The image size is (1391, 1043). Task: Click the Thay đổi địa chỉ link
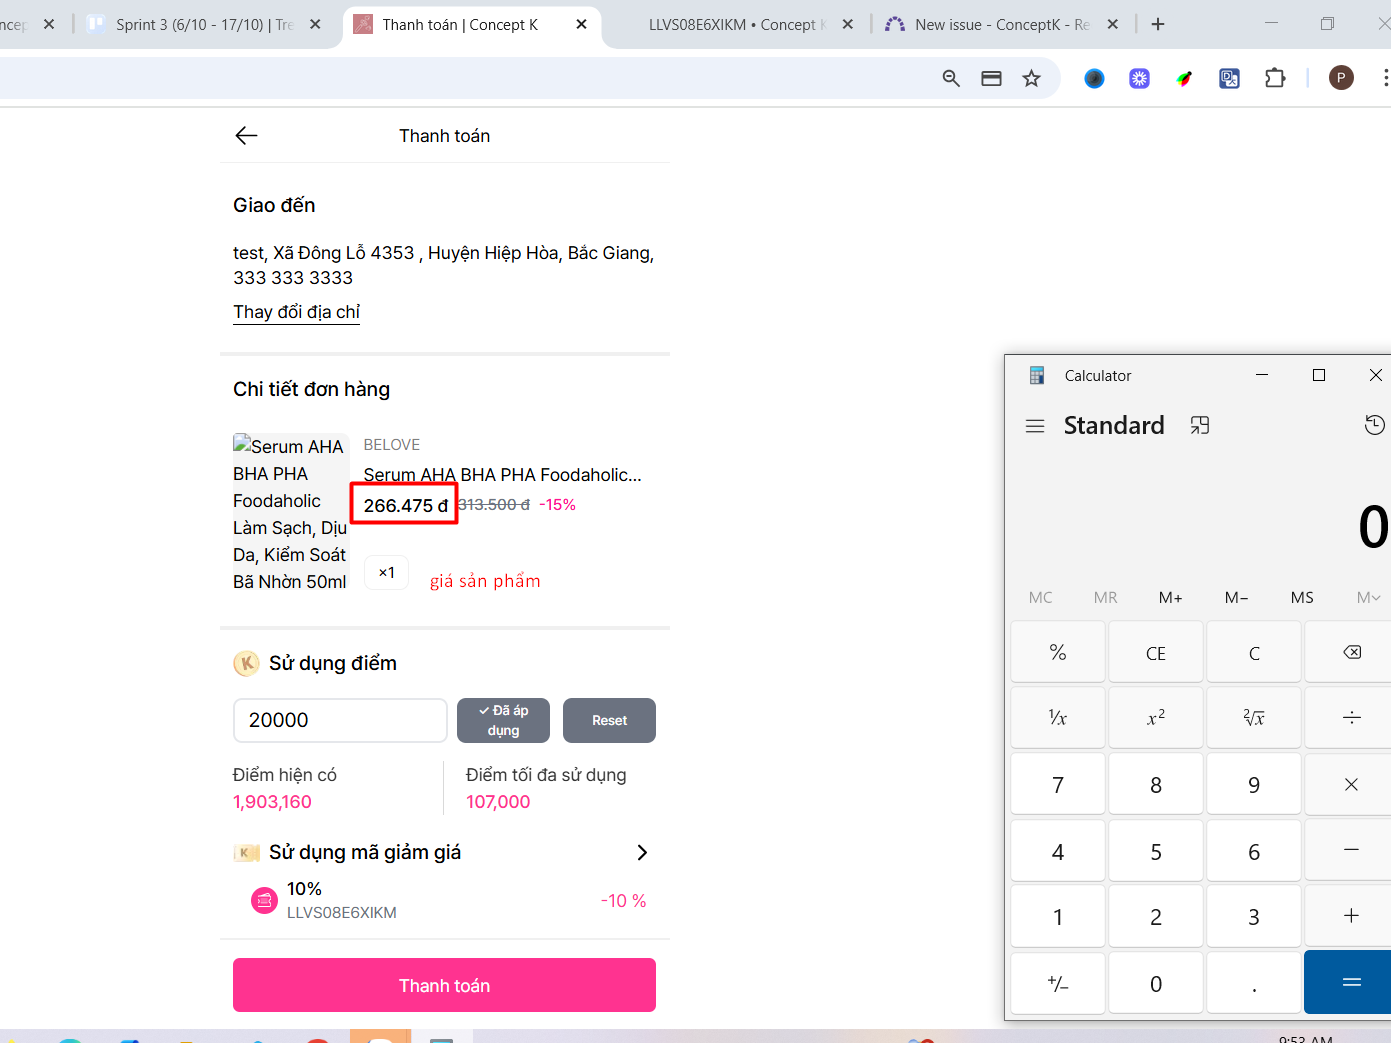point(296,312)
